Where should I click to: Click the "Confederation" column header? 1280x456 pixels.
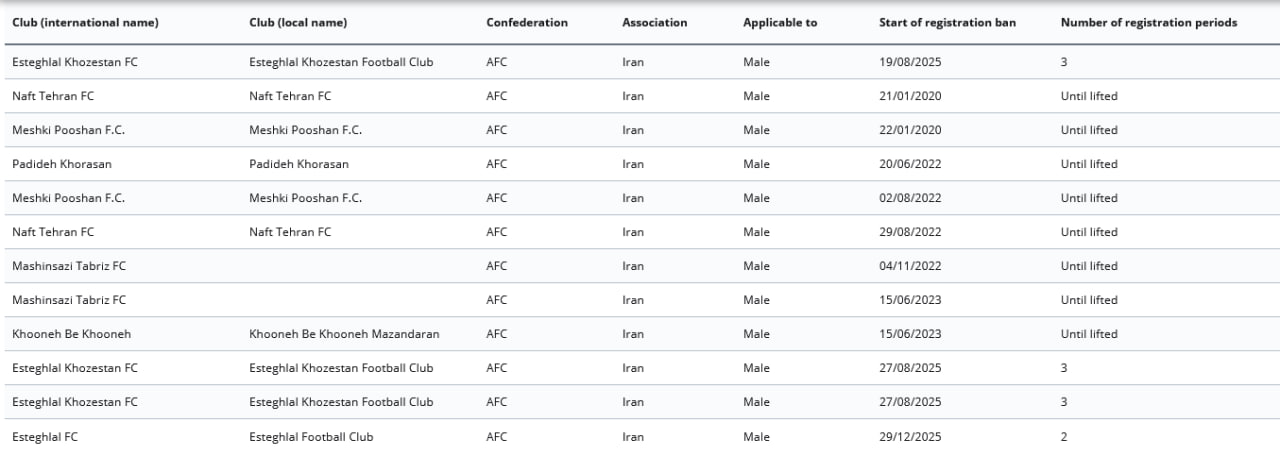click(527, 23)
